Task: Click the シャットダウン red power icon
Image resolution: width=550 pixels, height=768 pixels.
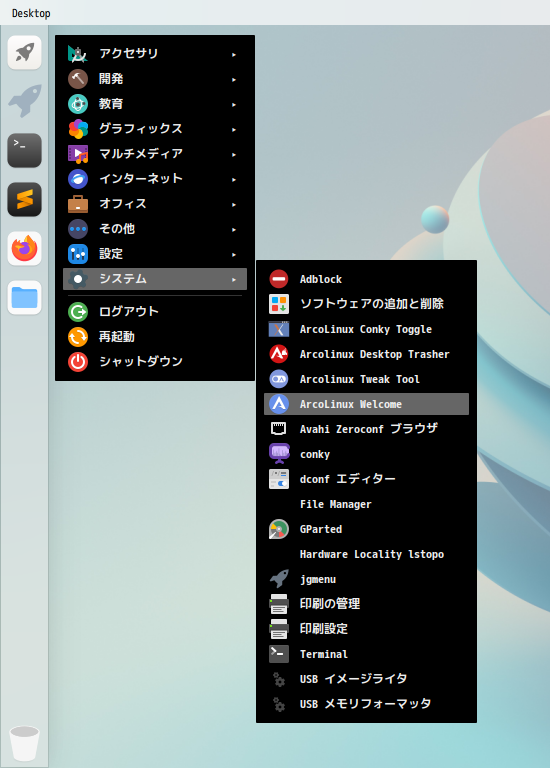Action: tap(78, 362)
